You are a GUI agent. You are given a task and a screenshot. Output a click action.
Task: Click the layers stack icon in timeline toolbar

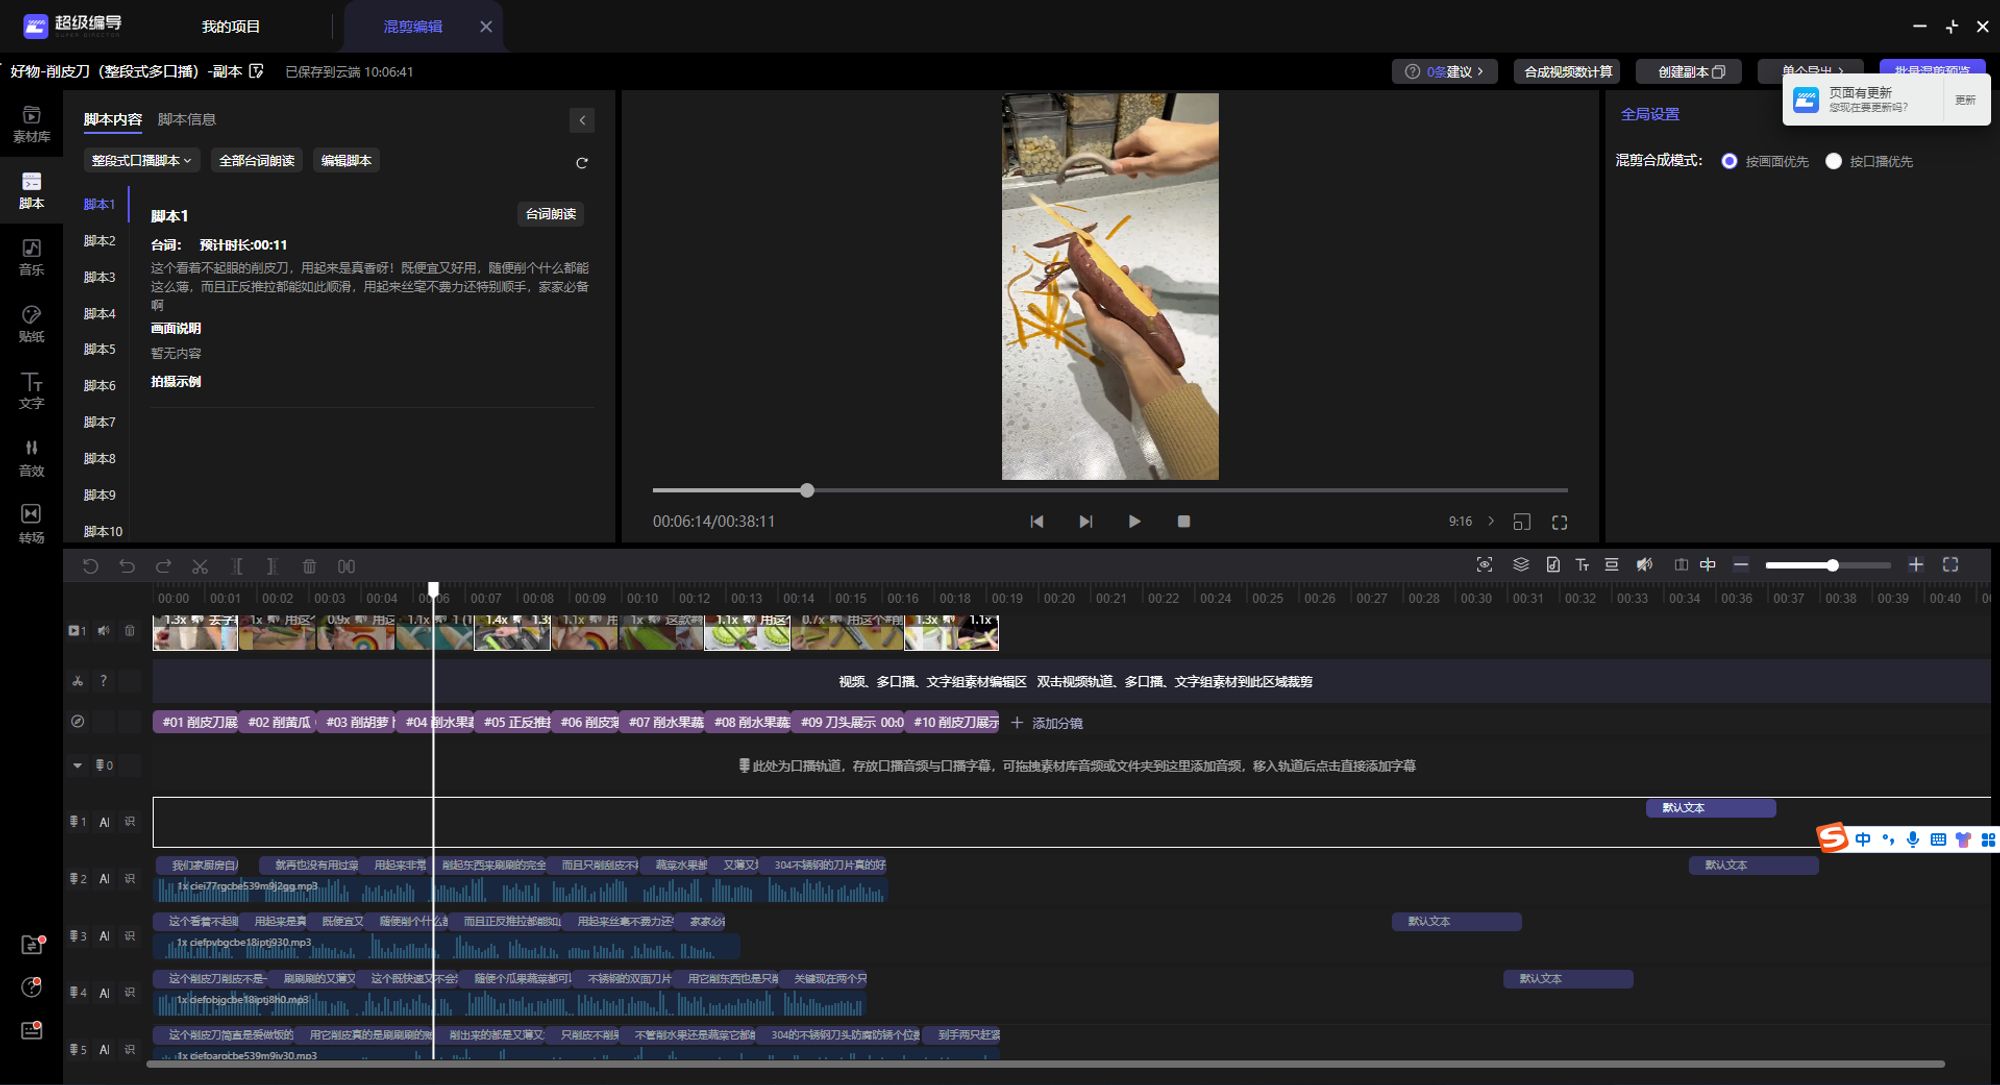1520,565
